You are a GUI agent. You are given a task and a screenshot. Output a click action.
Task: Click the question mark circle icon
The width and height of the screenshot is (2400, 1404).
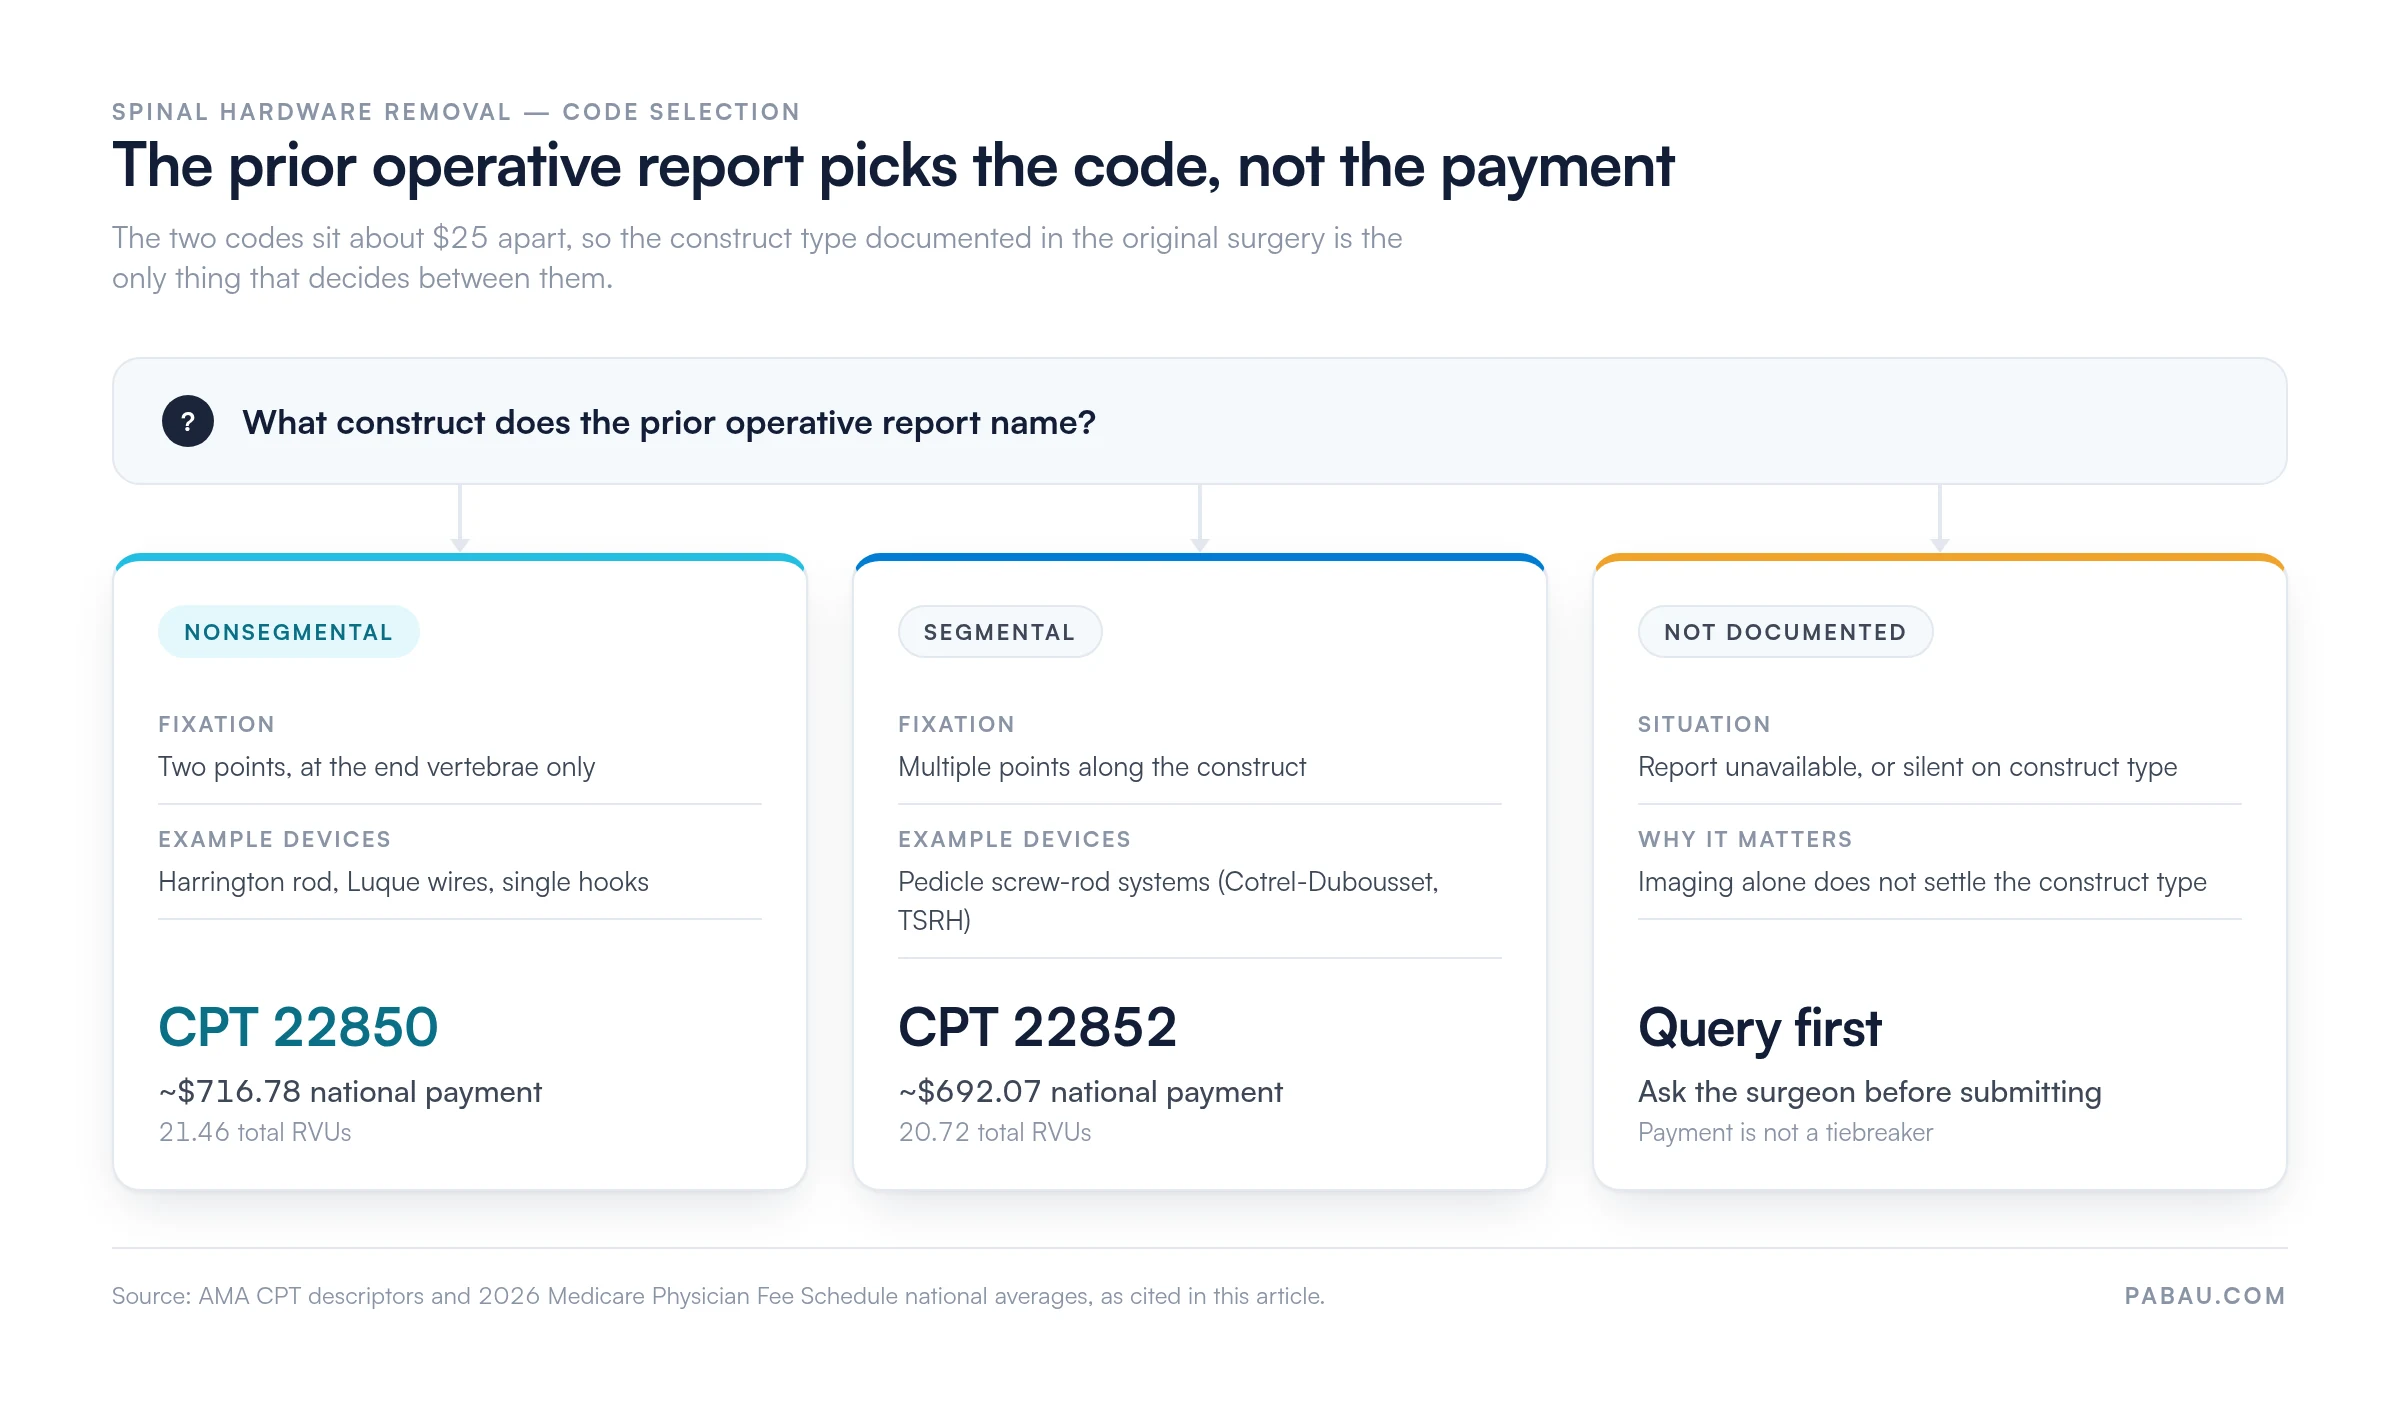[x=188, y=421]
